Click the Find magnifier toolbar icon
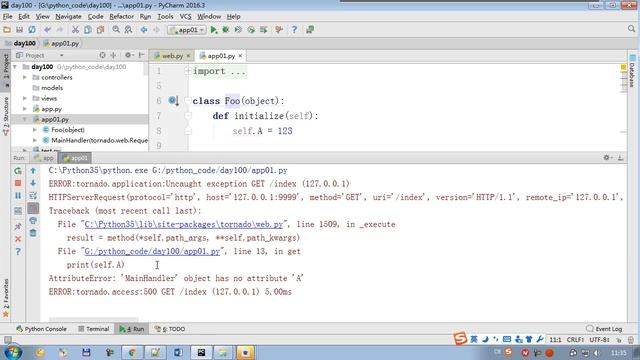Screen dimensions: 640x360 click(116, 30)
